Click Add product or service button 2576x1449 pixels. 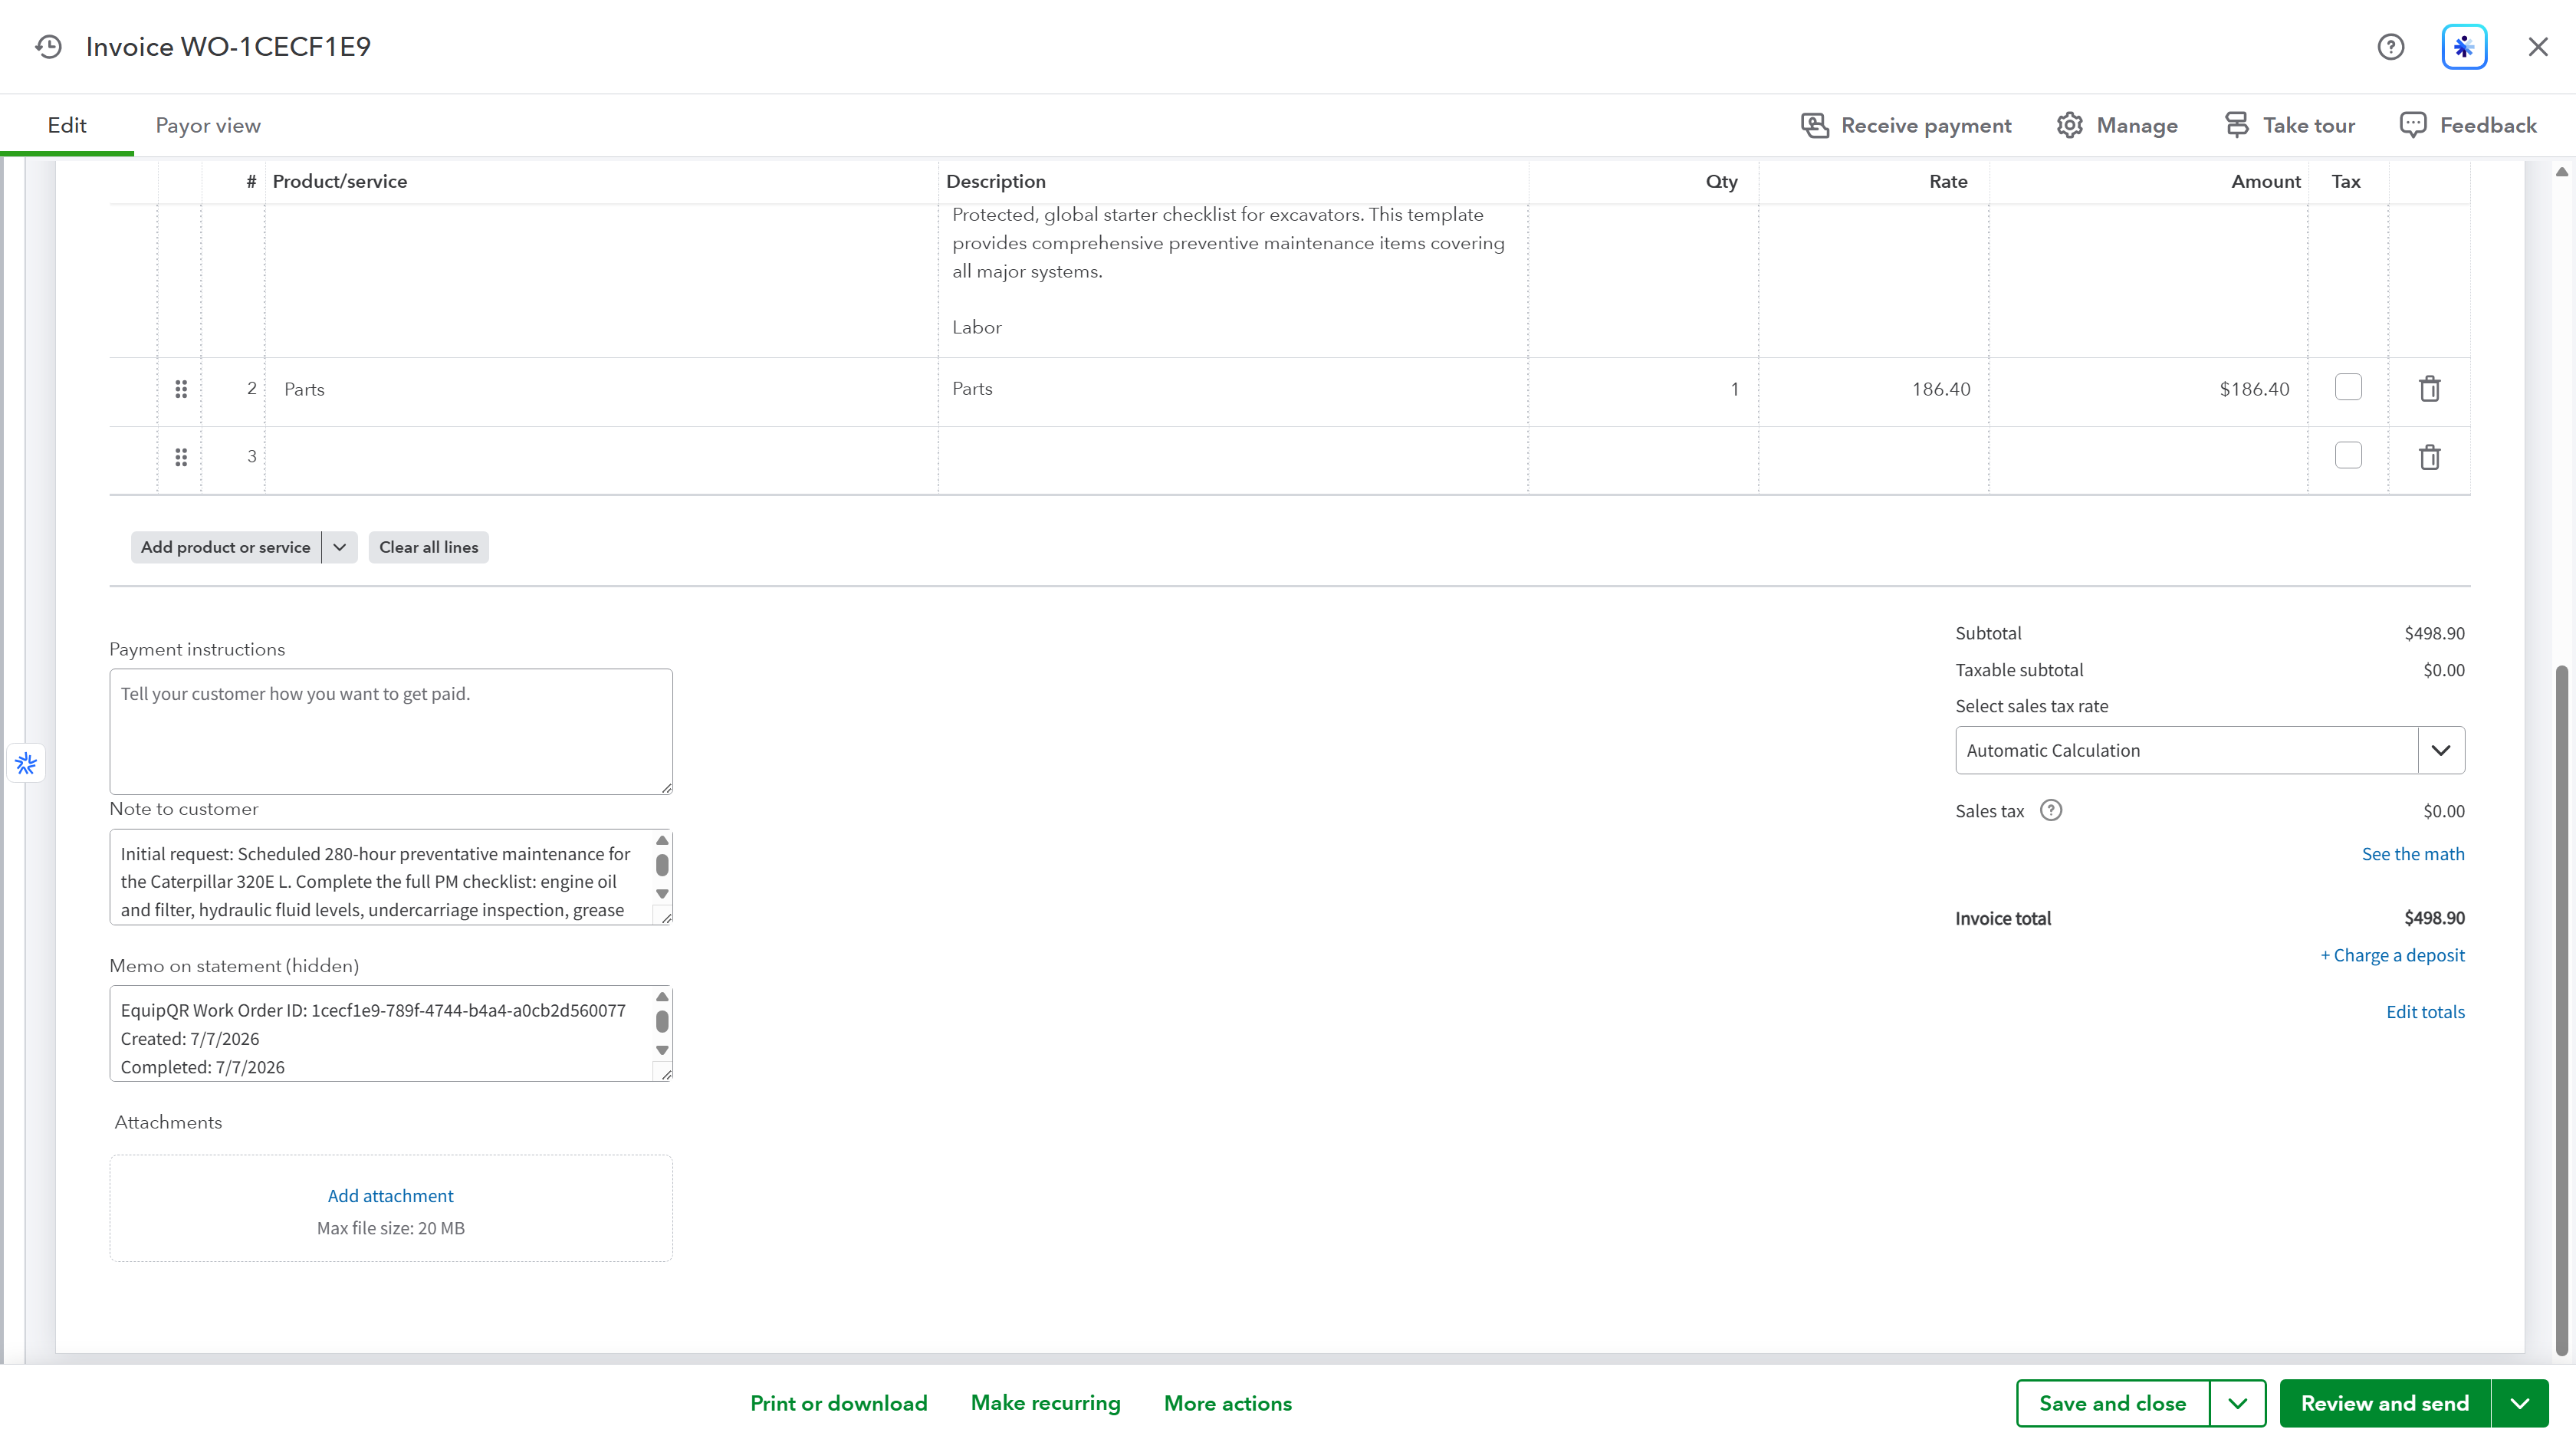pos(226,547)
